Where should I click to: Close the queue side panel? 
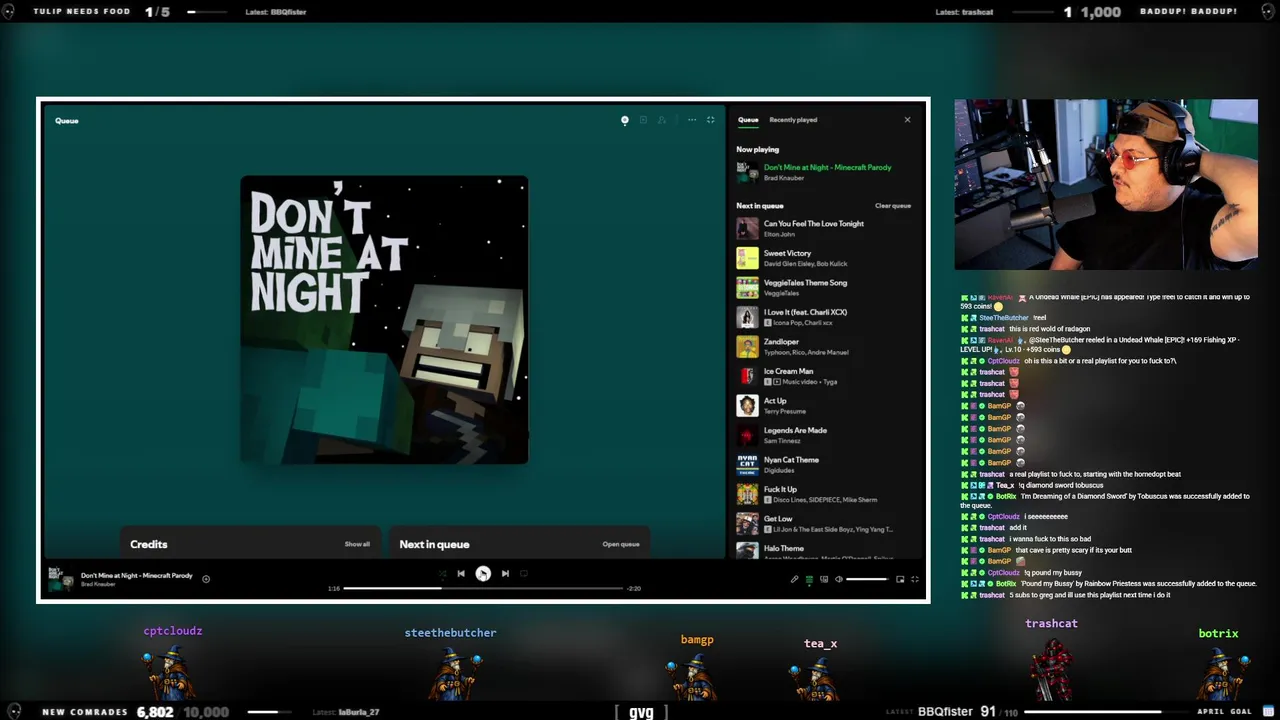tap(907, 120)
